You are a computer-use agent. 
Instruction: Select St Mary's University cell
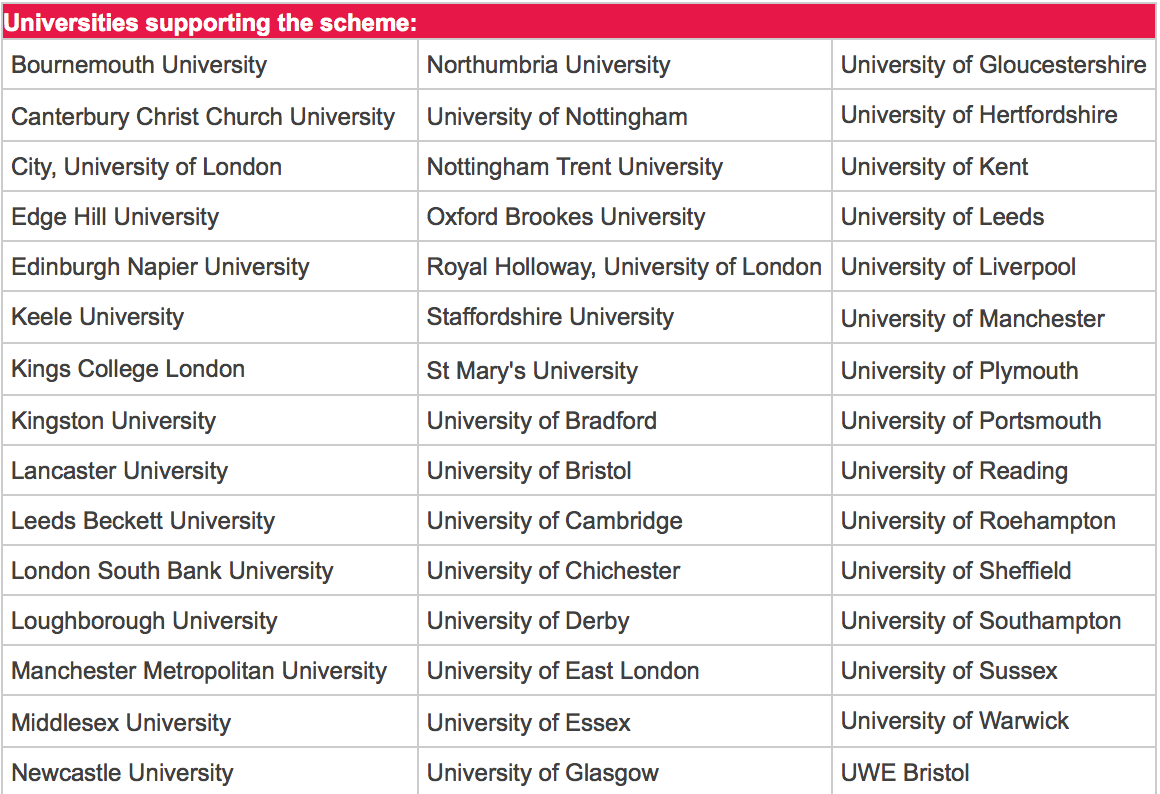point(532,371)
